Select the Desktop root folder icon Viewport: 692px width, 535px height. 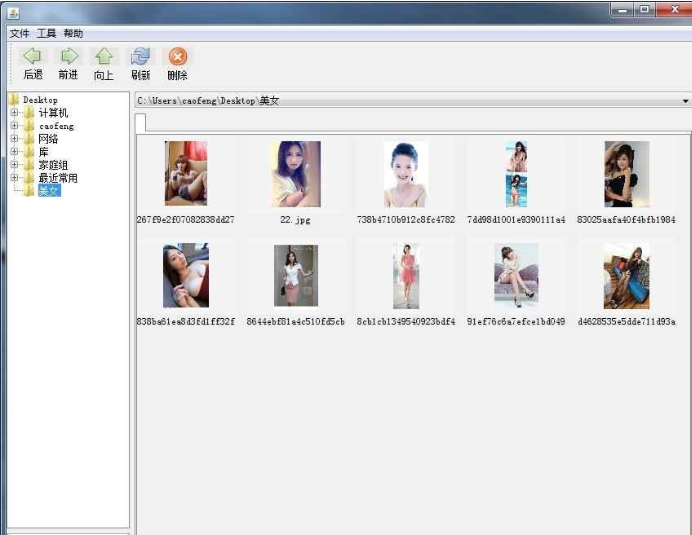coord(14,100)
